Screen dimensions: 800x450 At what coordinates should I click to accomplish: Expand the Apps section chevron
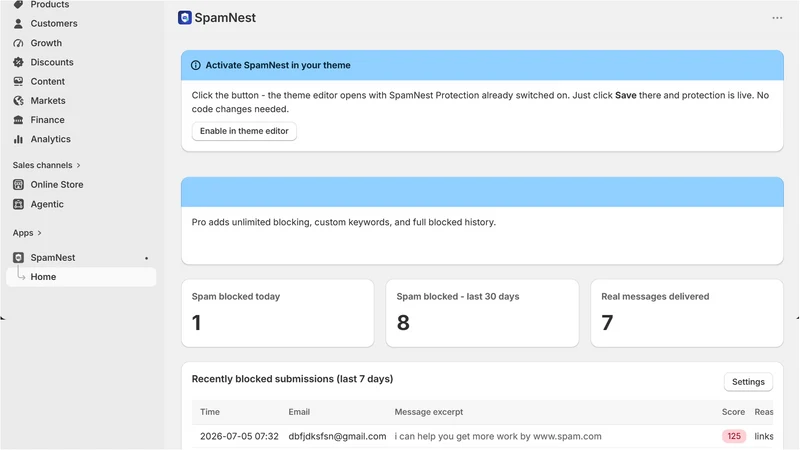coord(39,233)
